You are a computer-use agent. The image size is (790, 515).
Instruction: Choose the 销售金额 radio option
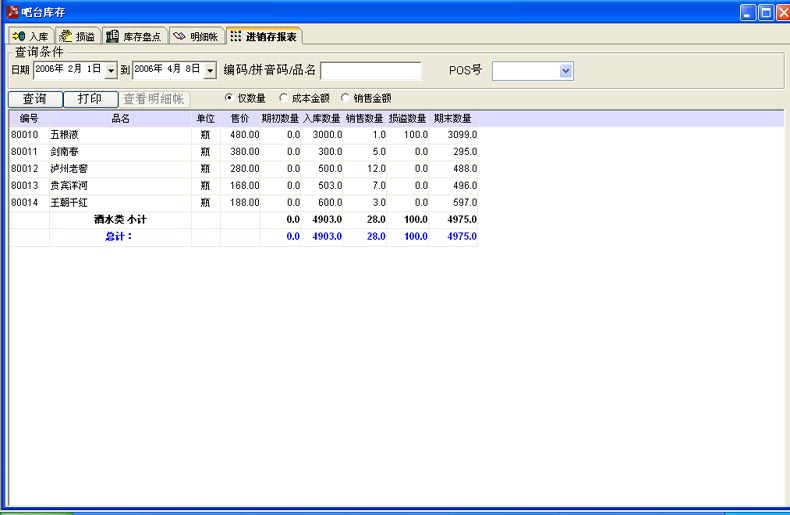point(346,98)
